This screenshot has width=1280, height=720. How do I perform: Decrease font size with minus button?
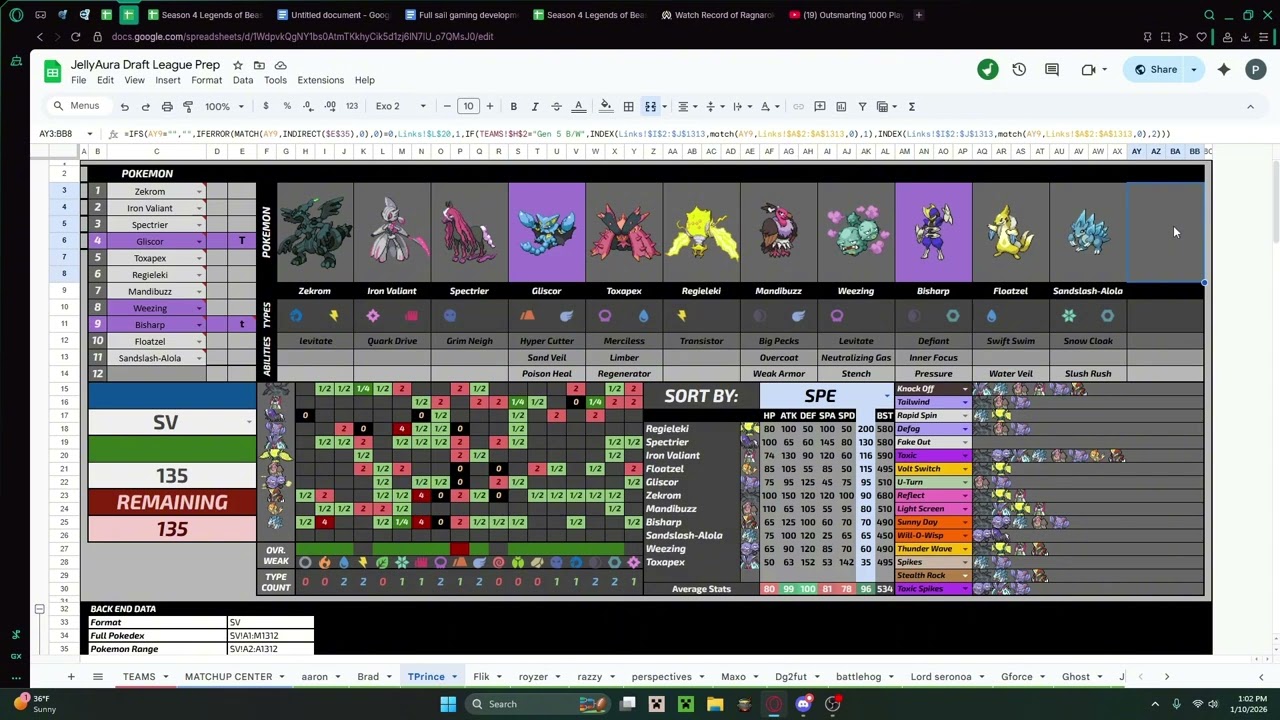point(447,106)
